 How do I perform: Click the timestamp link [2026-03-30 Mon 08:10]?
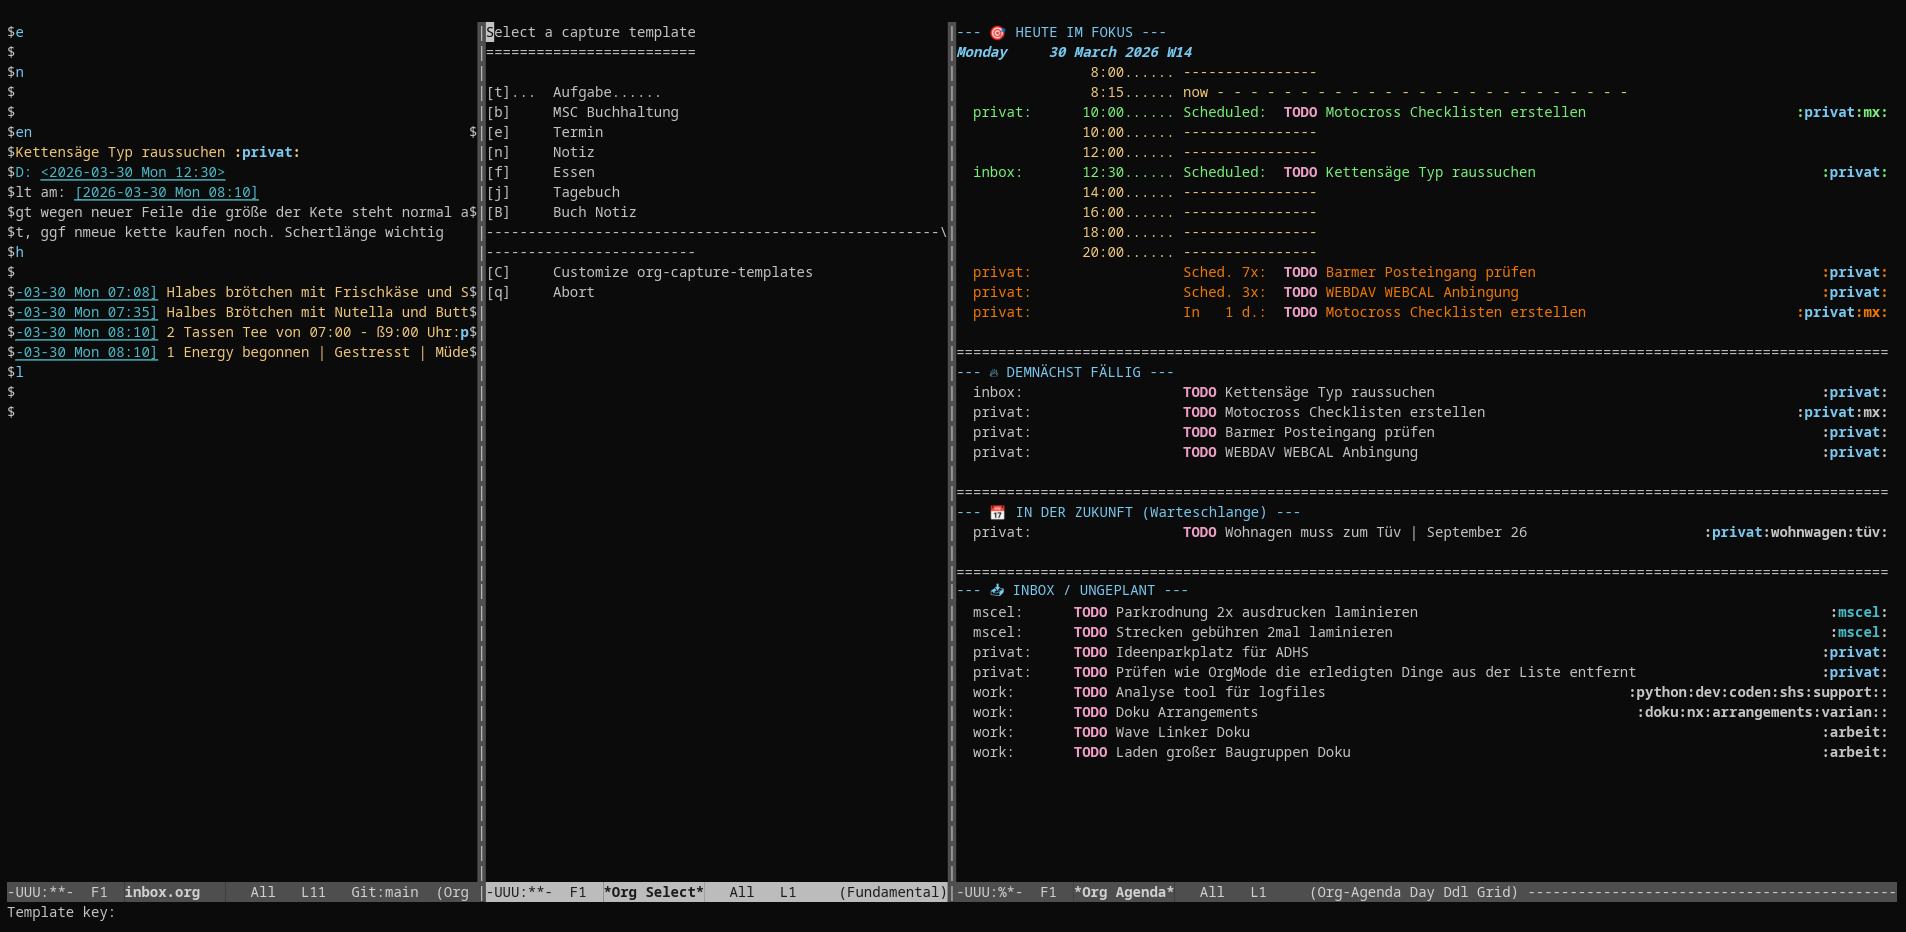point(166,192)
